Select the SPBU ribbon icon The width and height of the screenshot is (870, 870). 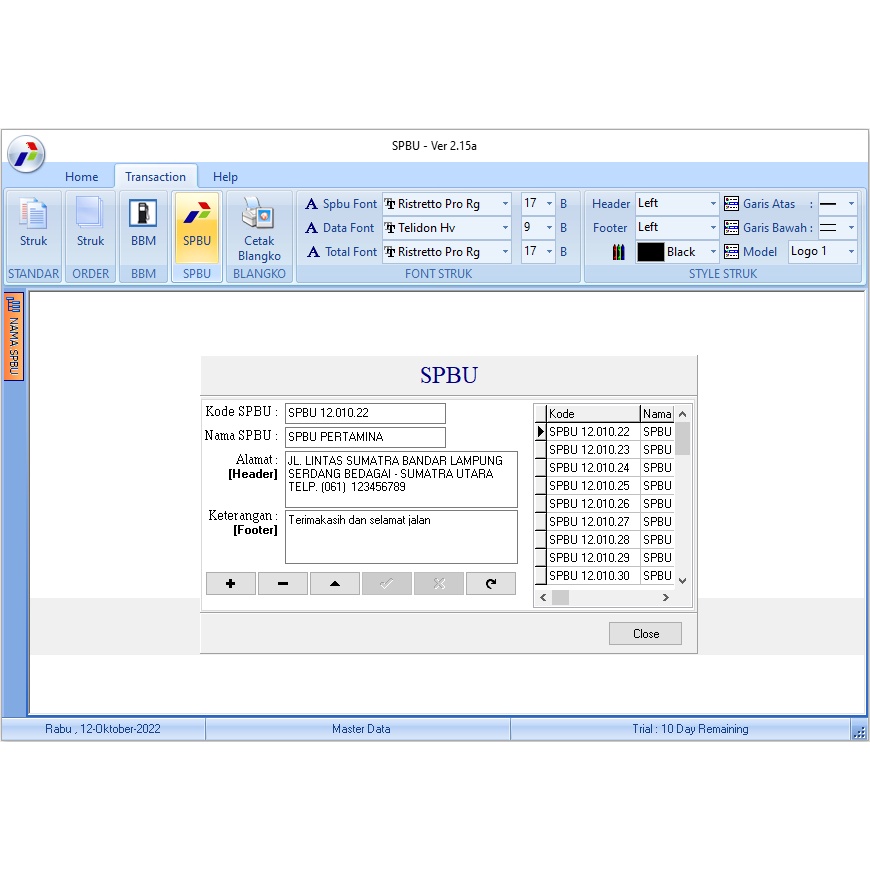pos(197,227)
